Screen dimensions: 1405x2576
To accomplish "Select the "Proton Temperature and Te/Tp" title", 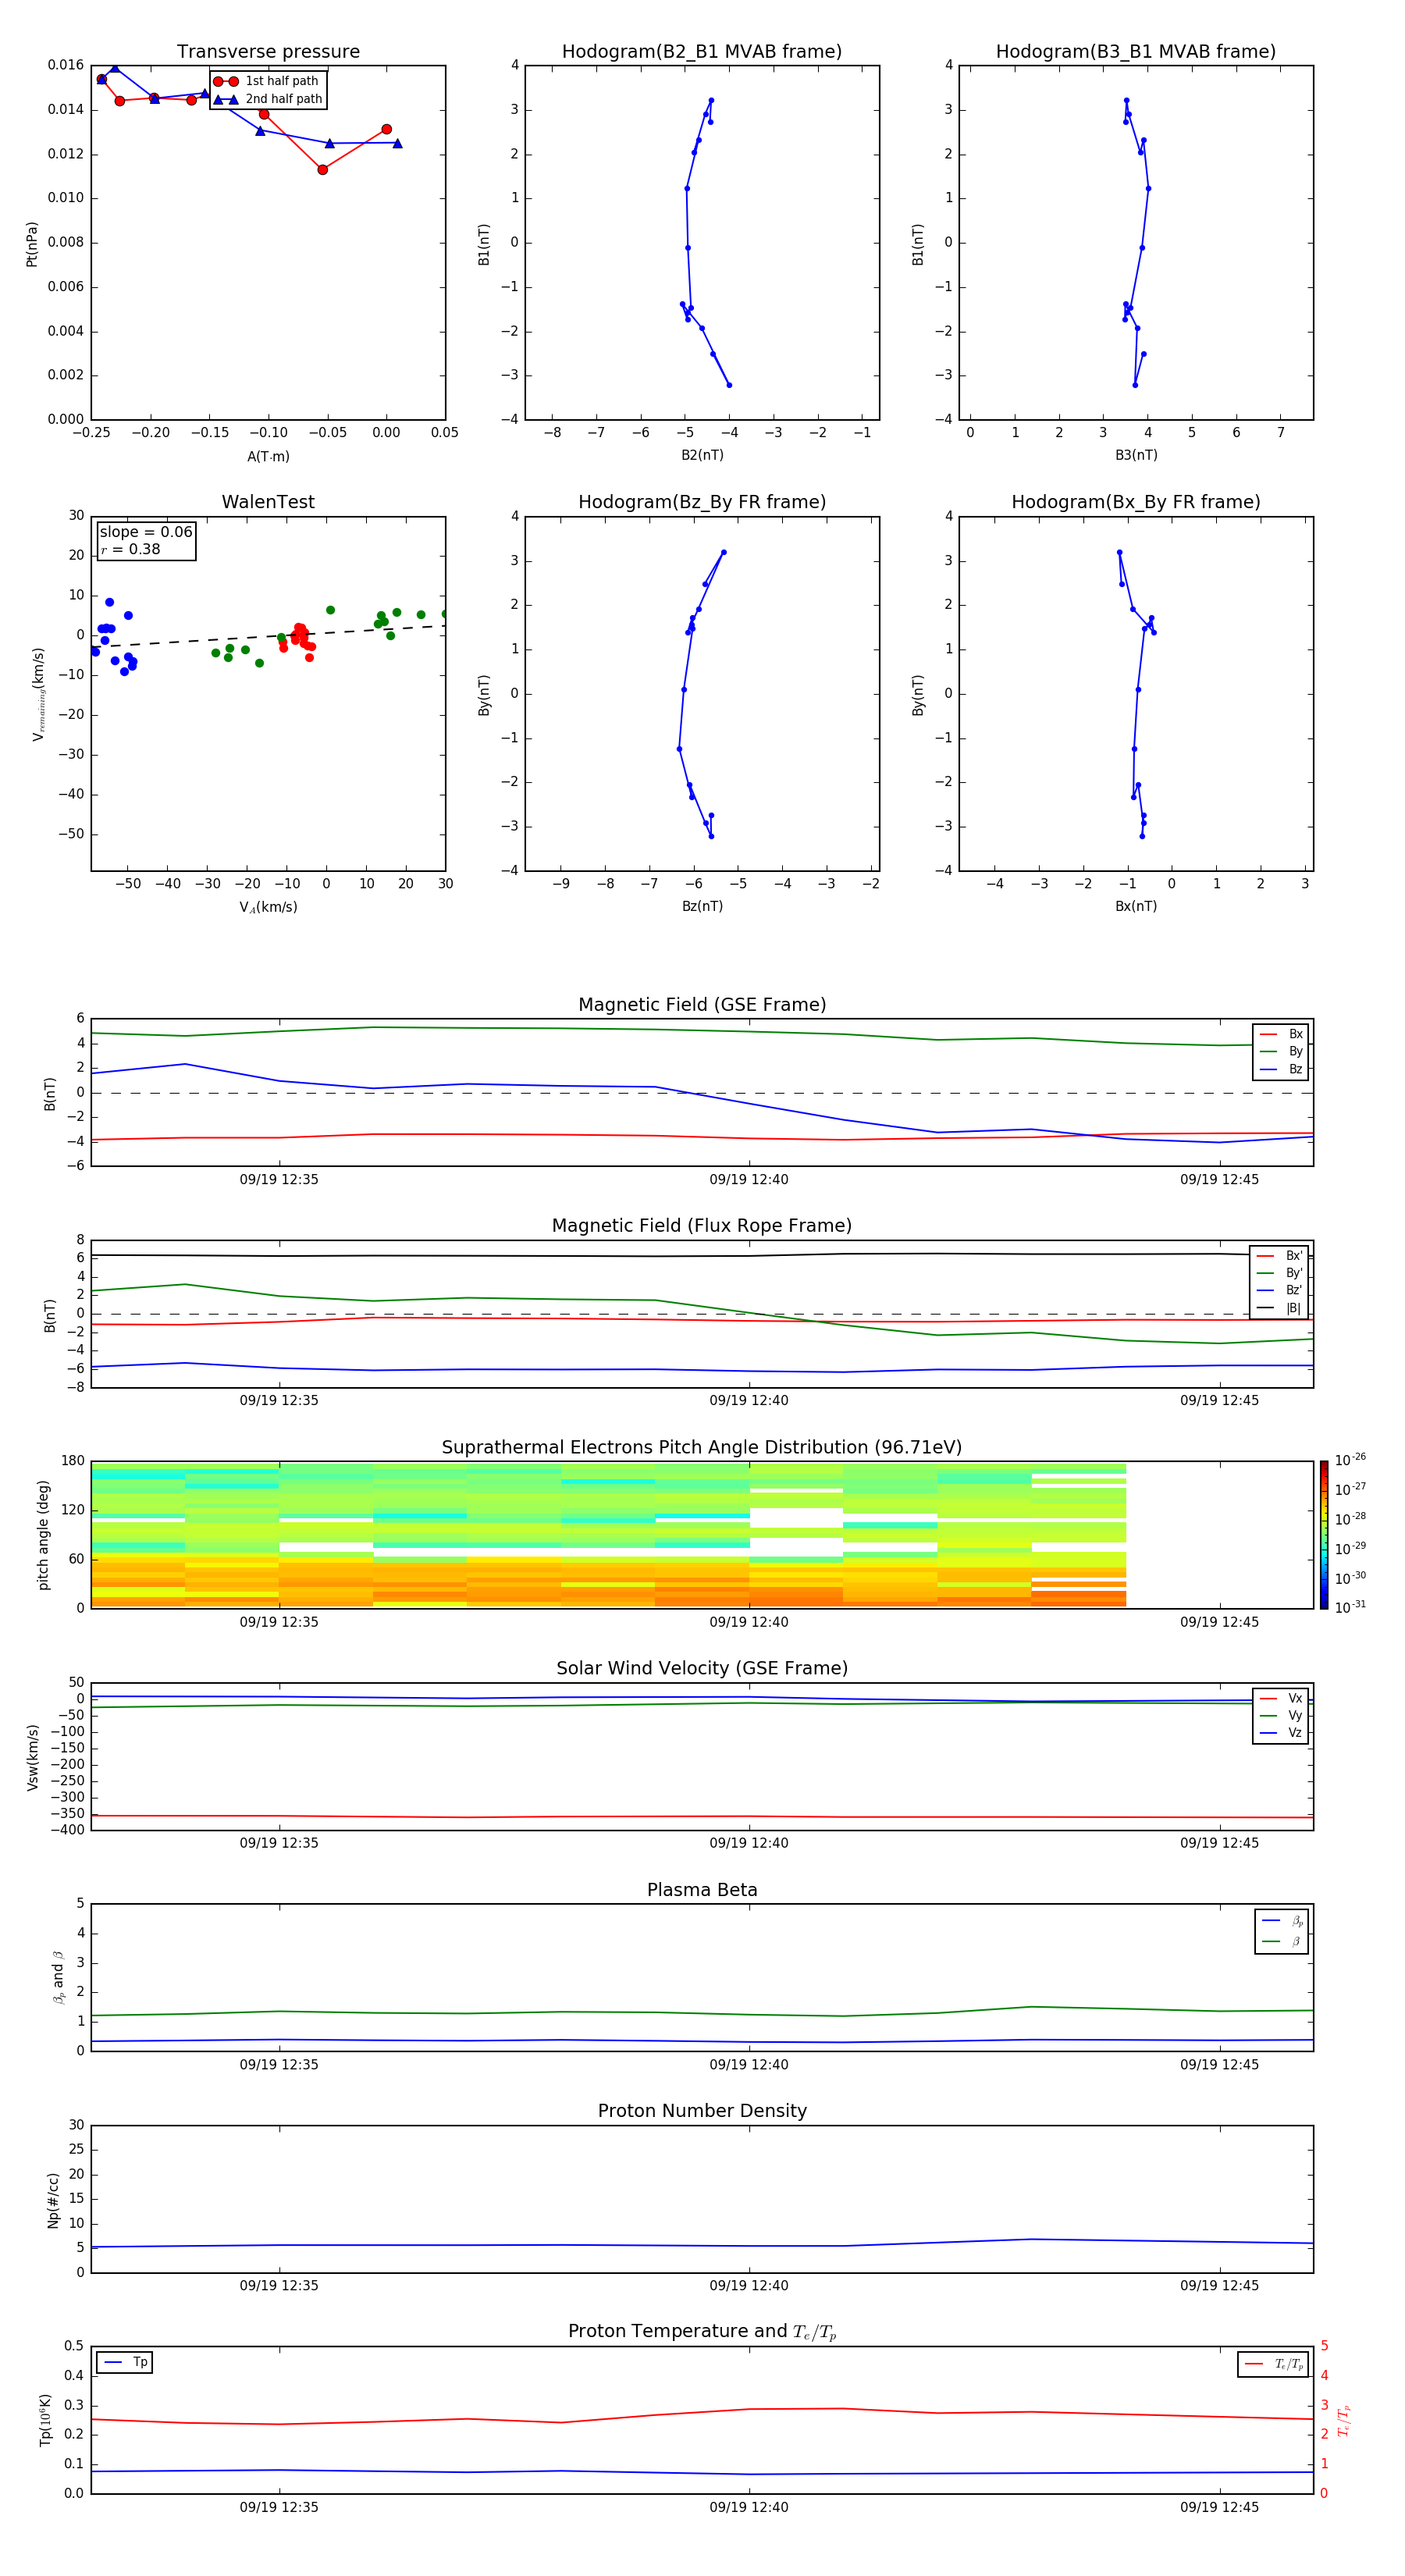I will (702, 2331).
